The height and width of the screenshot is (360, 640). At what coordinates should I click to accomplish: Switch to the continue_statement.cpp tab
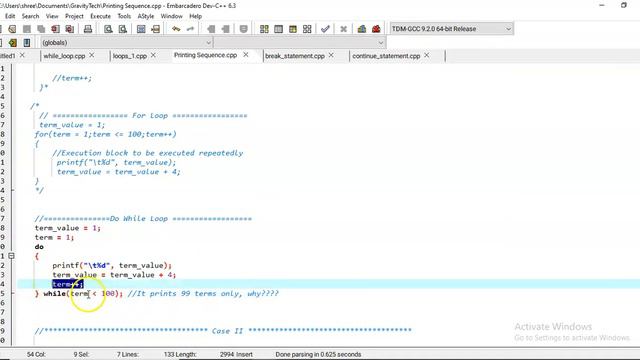click(x=386, y=56)
